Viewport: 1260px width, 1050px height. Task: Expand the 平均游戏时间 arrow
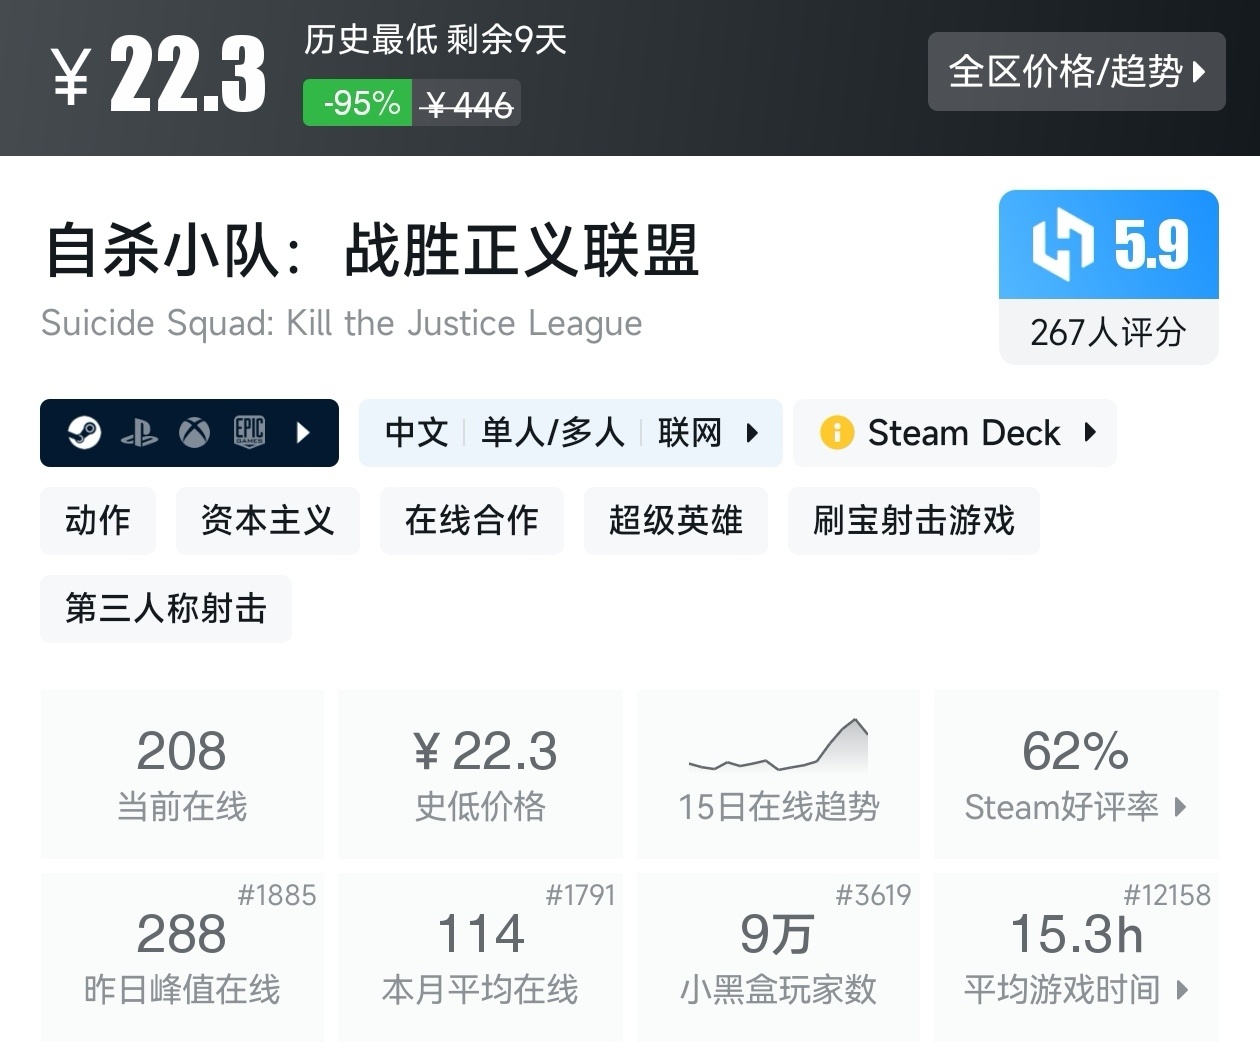[x=1183, y=990]
